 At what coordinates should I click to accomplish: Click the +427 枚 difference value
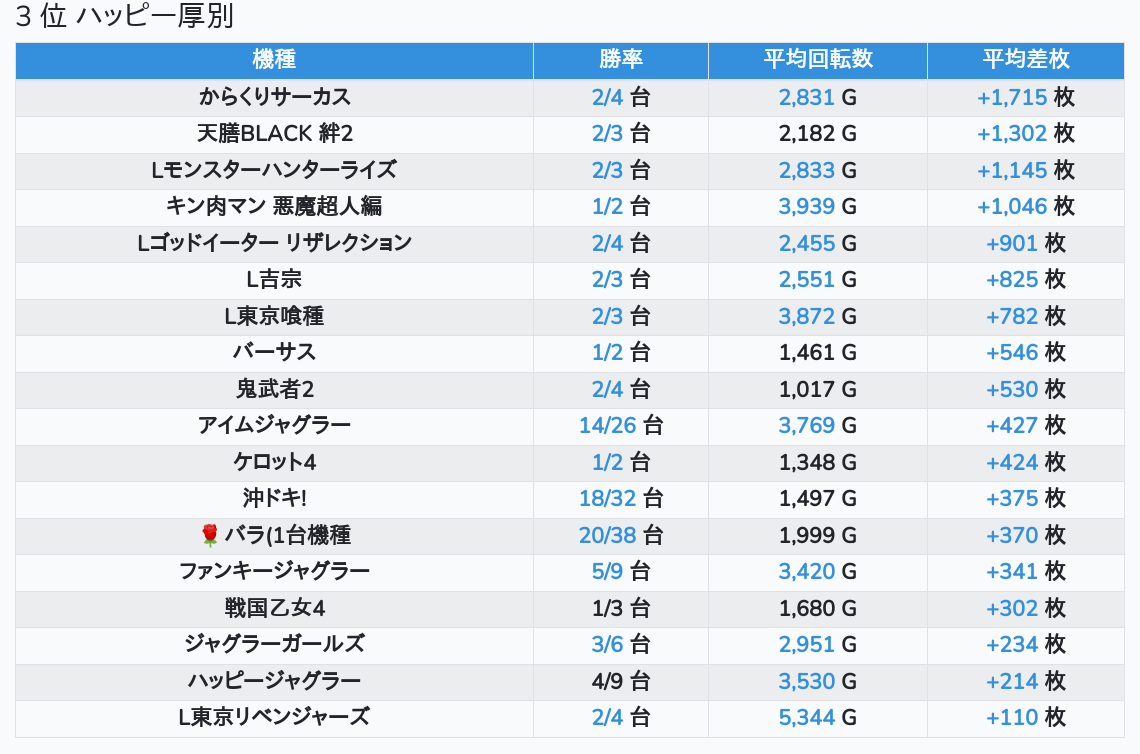(1026, 425)
